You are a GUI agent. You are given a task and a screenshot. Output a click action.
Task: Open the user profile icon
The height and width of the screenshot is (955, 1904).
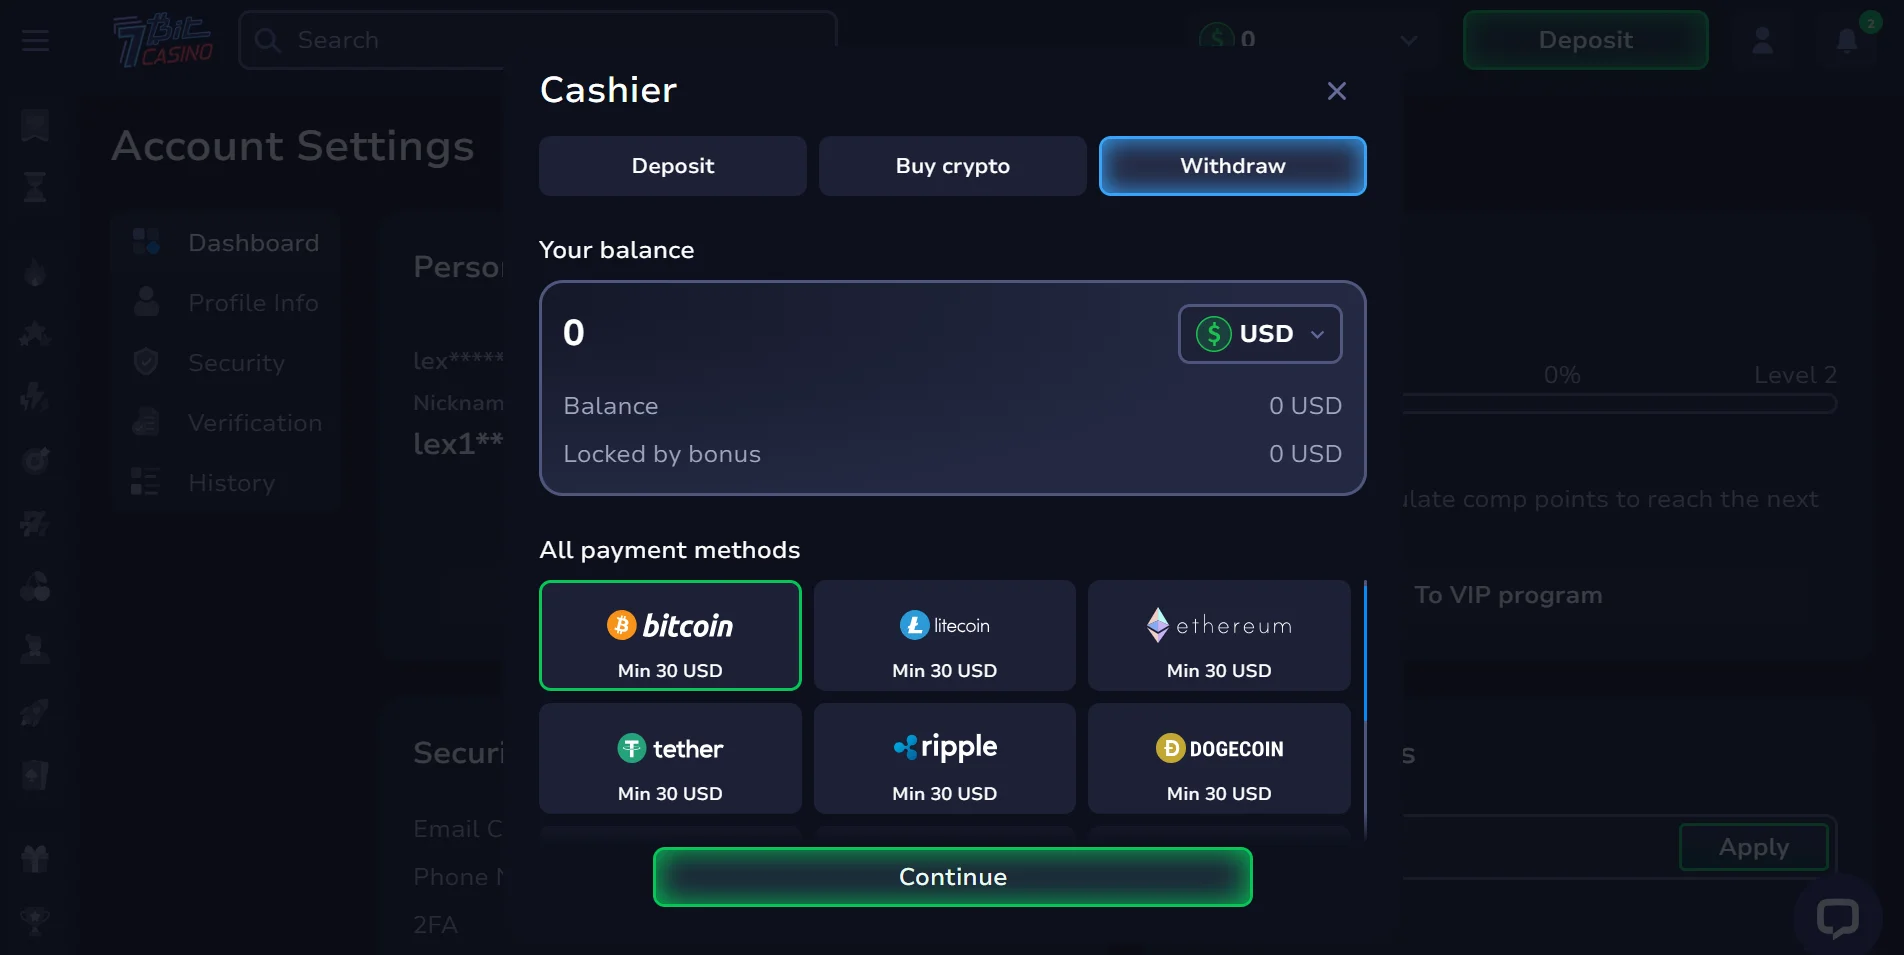(1762, 40)
